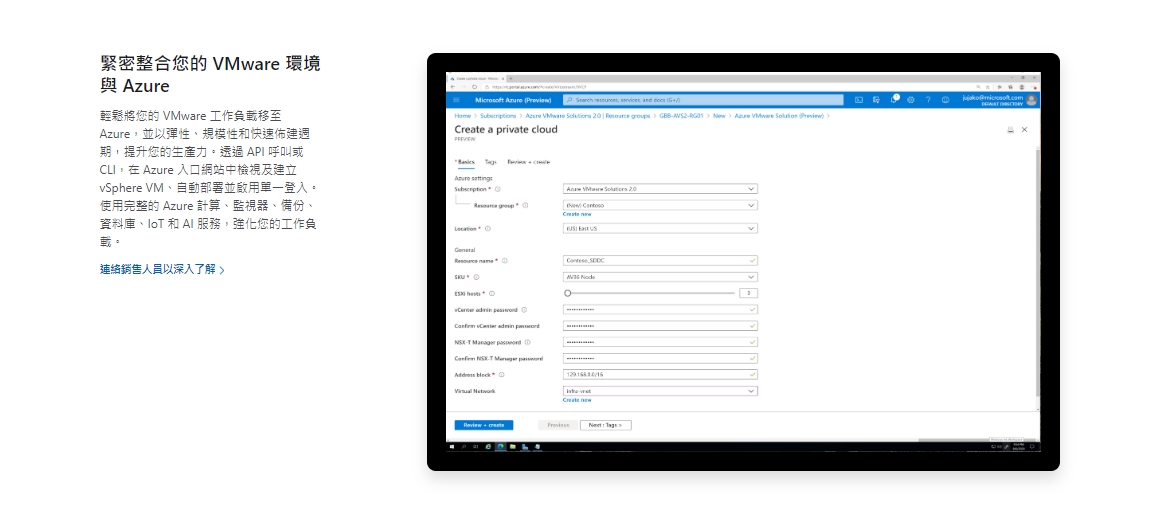Expand the Subscription dropdown

coord(660,188)
